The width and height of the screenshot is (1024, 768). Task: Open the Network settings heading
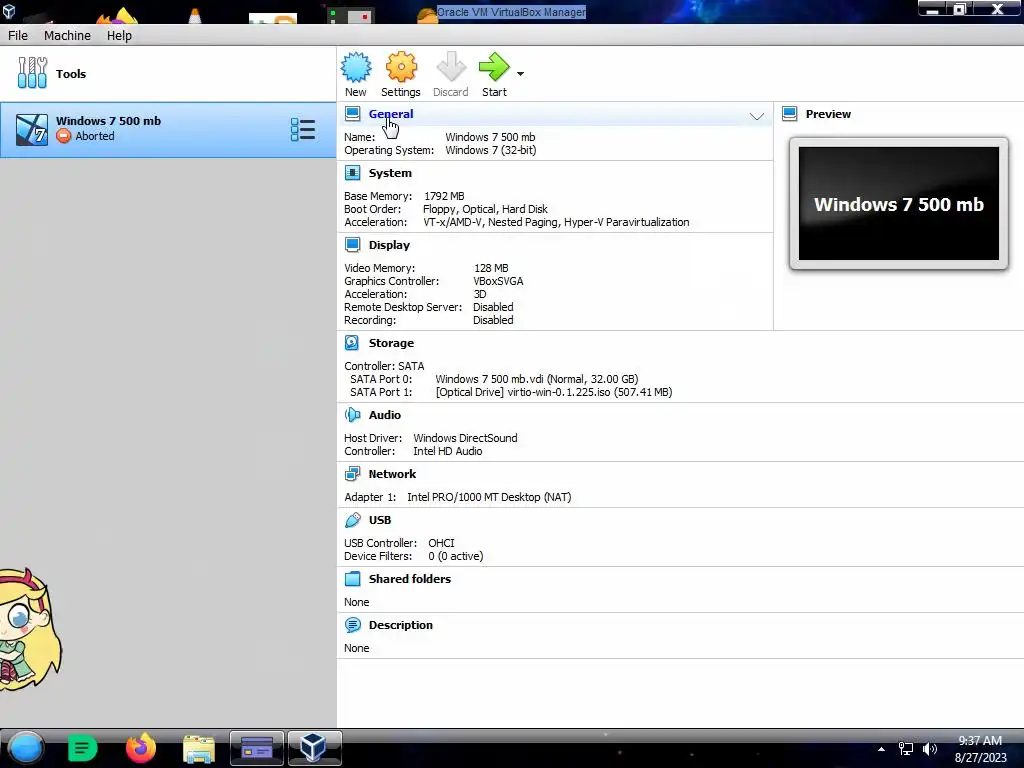tap(392, 474)
